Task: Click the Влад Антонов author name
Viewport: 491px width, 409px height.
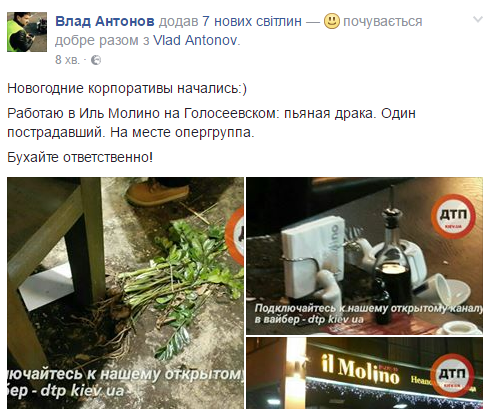Action: [x=105, y=21]
